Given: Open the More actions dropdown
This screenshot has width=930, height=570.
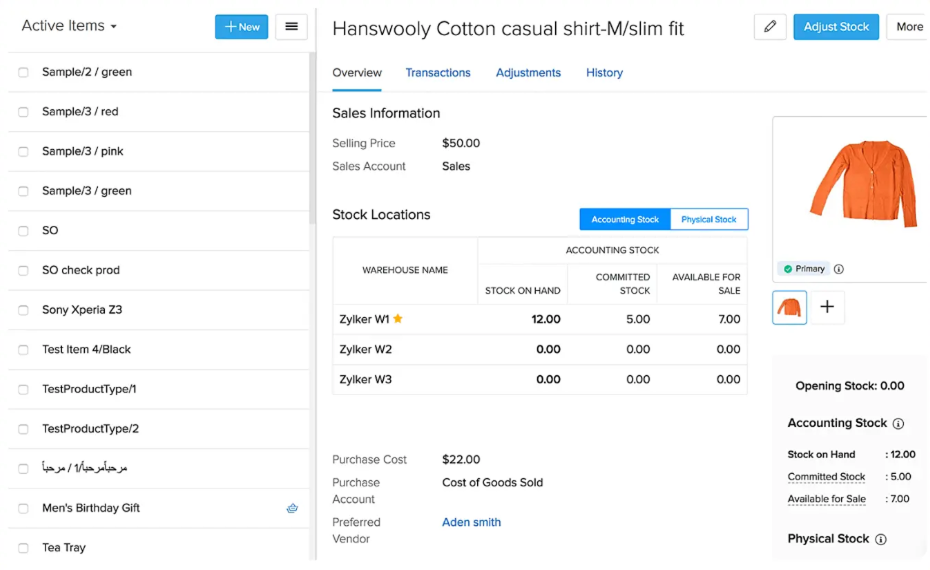Looking at the screenshot, I should point(908,27).
